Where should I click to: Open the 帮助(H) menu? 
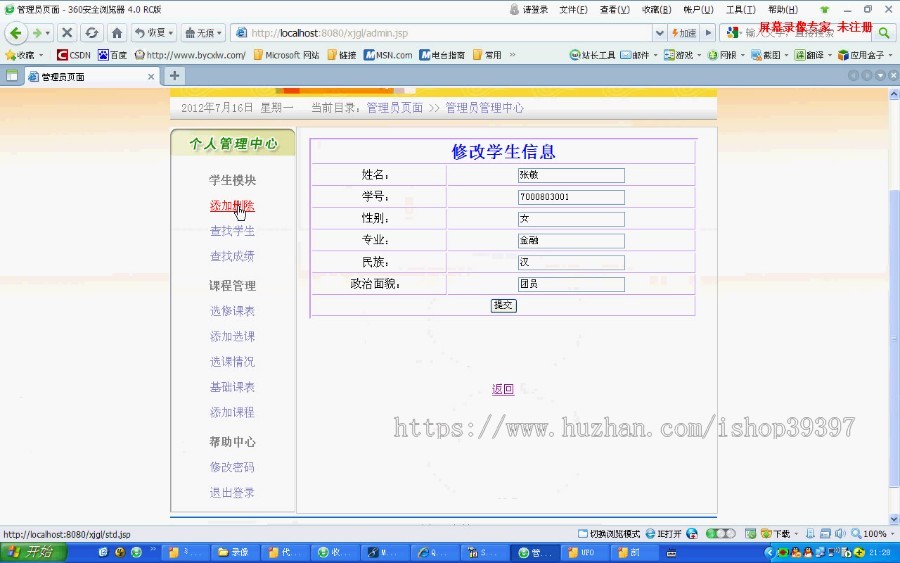pos(783,9)
